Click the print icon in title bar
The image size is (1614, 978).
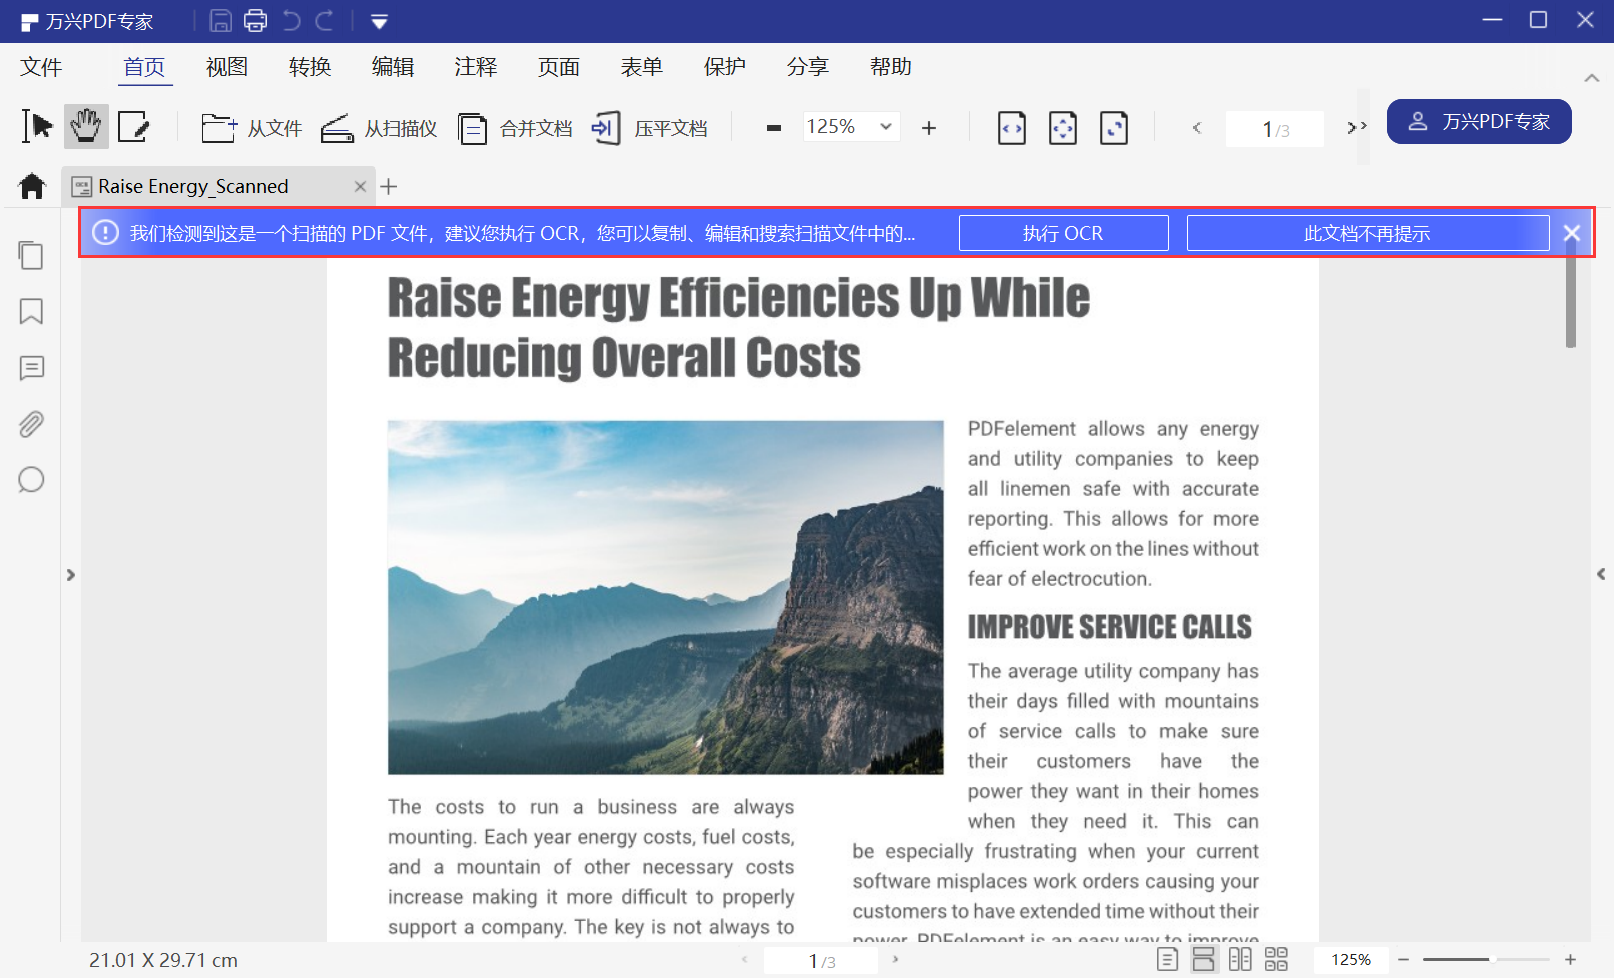256,21
